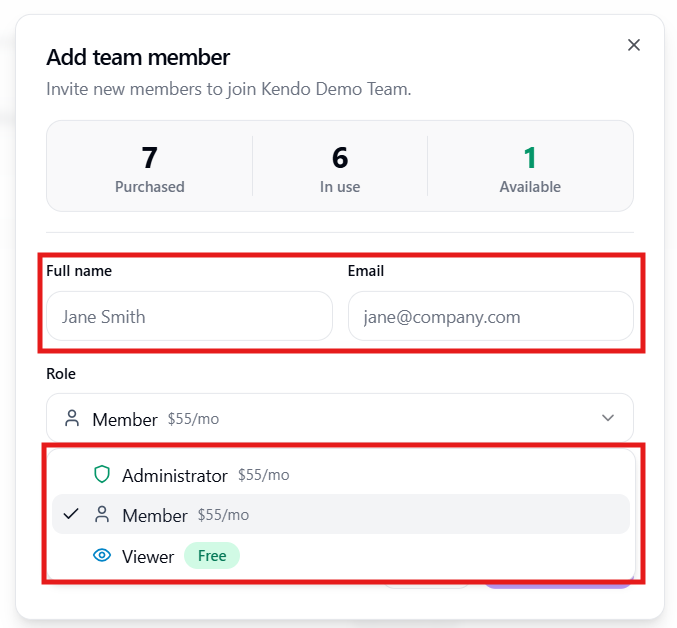677x628 pixels.
Task: Click the green Available seats count
Action: tap(530, 158)
